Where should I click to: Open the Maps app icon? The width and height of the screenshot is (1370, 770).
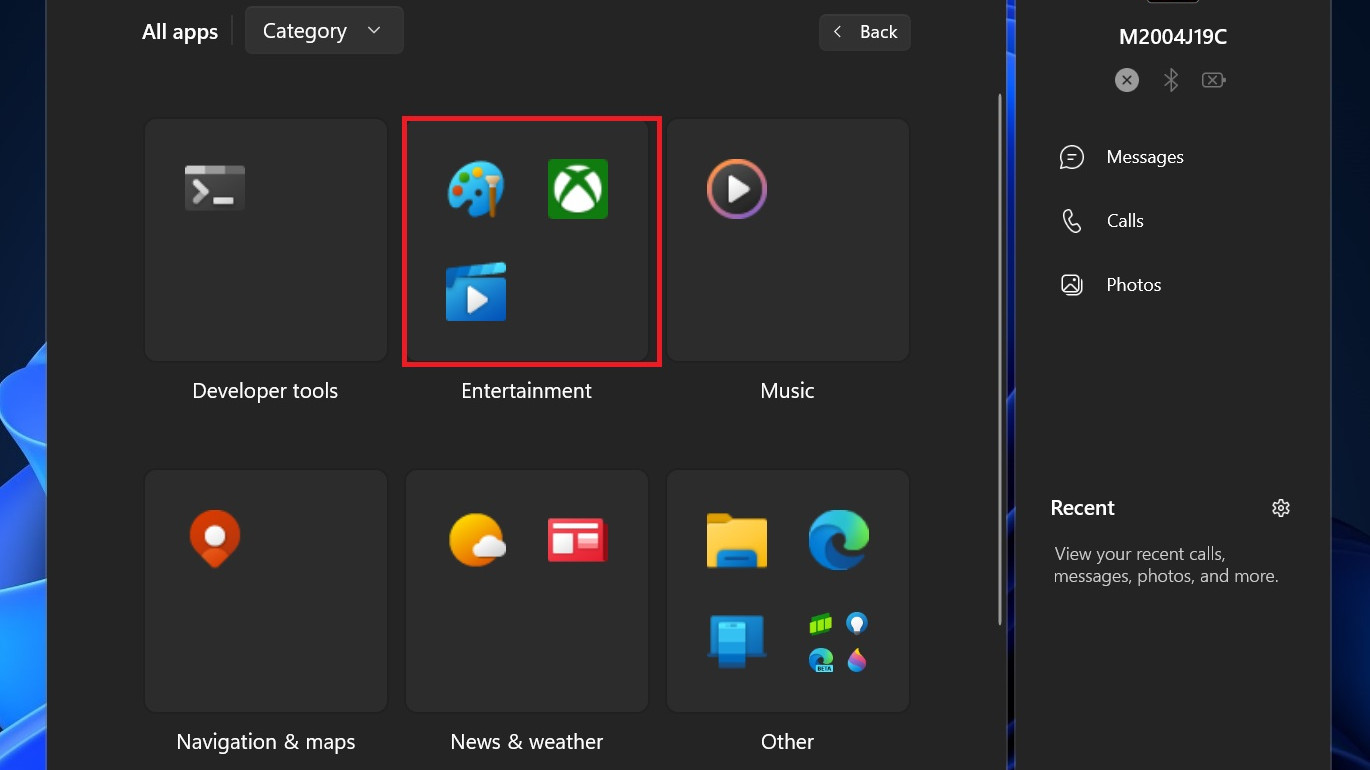pos(215,539)
